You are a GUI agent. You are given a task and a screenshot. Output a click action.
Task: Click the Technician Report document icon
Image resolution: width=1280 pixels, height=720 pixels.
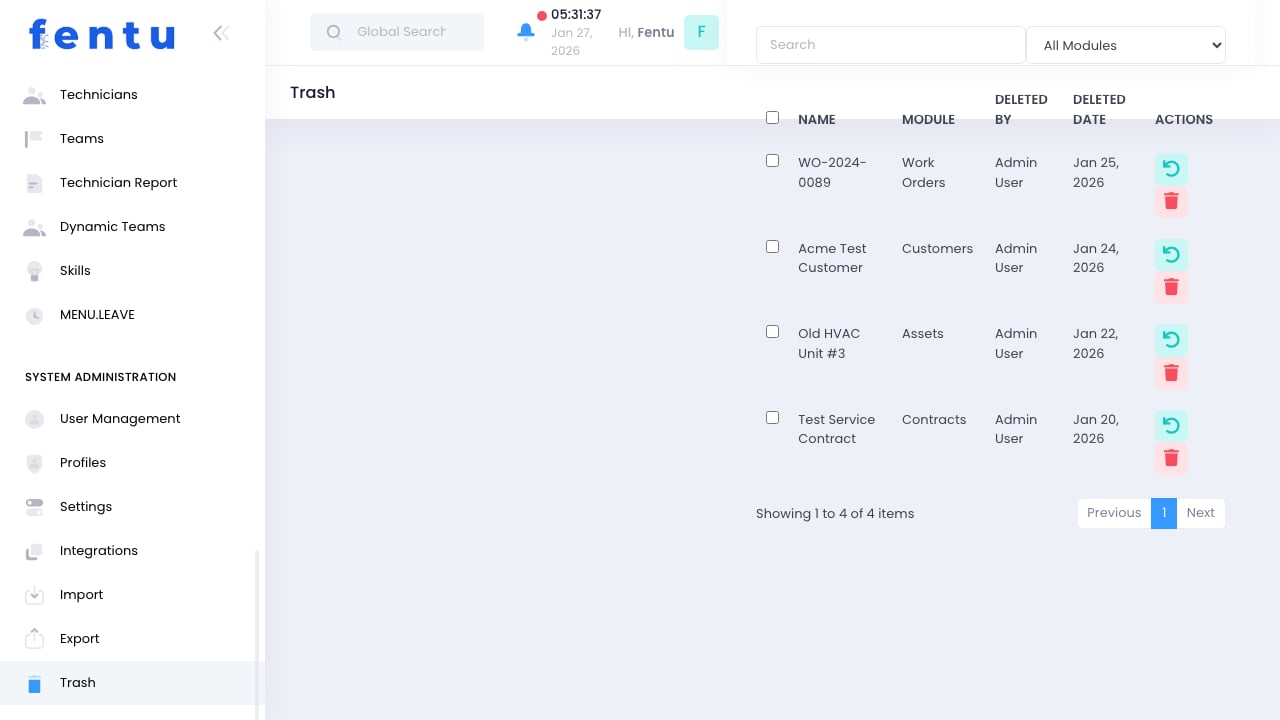pyautogui.click(x=34, y=183)
